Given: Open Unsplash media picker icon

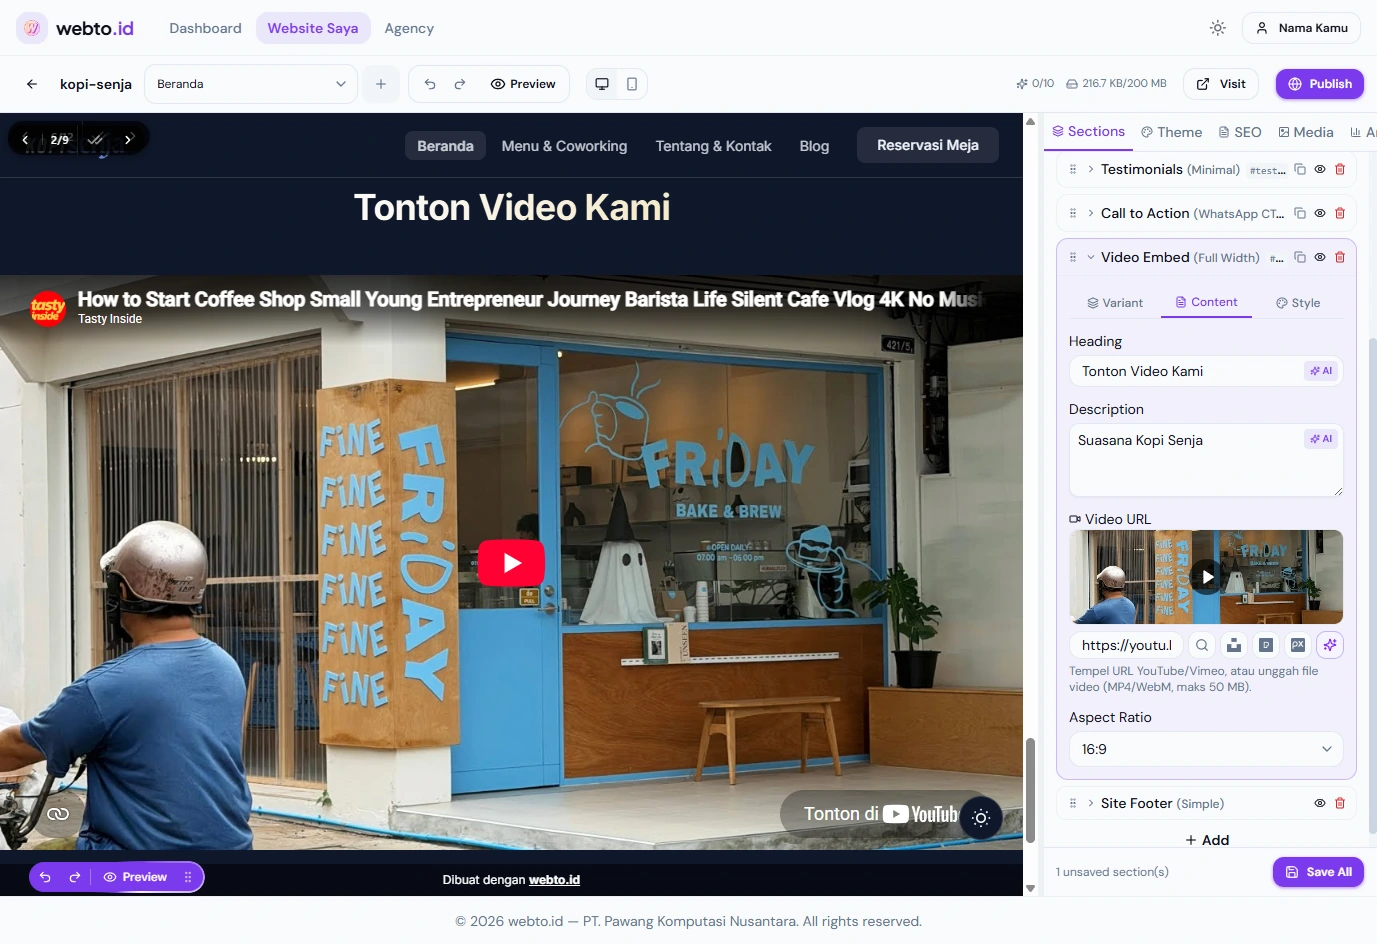Looking at the screenshot, I should (x=1234, y=645).
